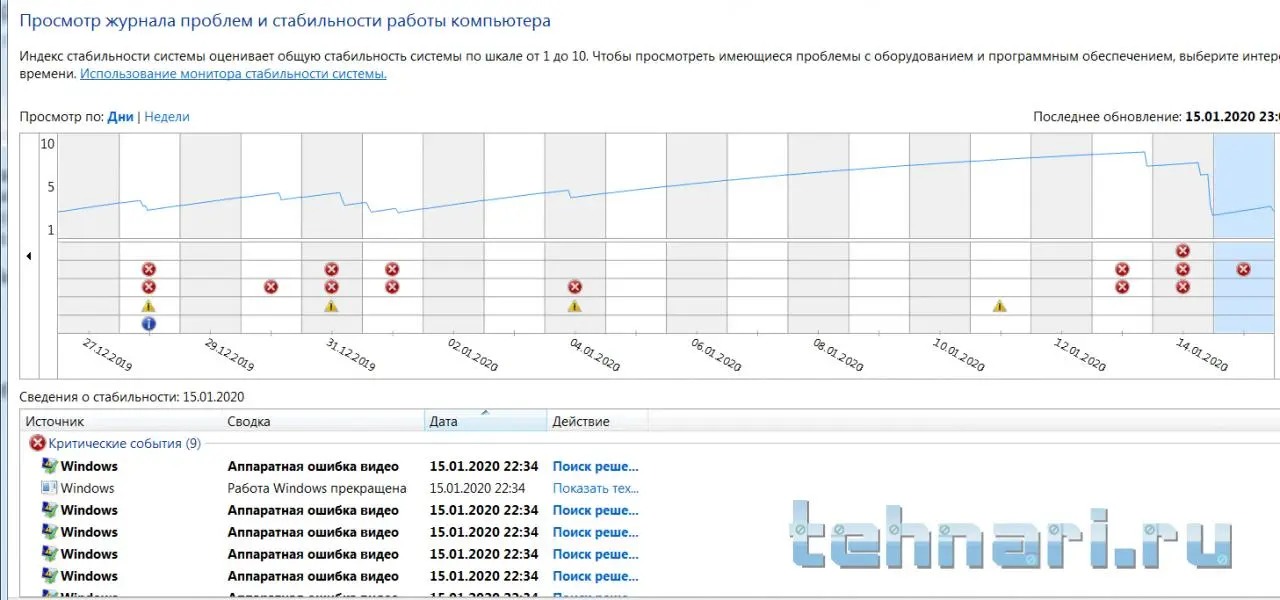Click topmost red error icon on 14.01.2020
The height and width of the screenshot is (600, 1280).
(1183, 251)
